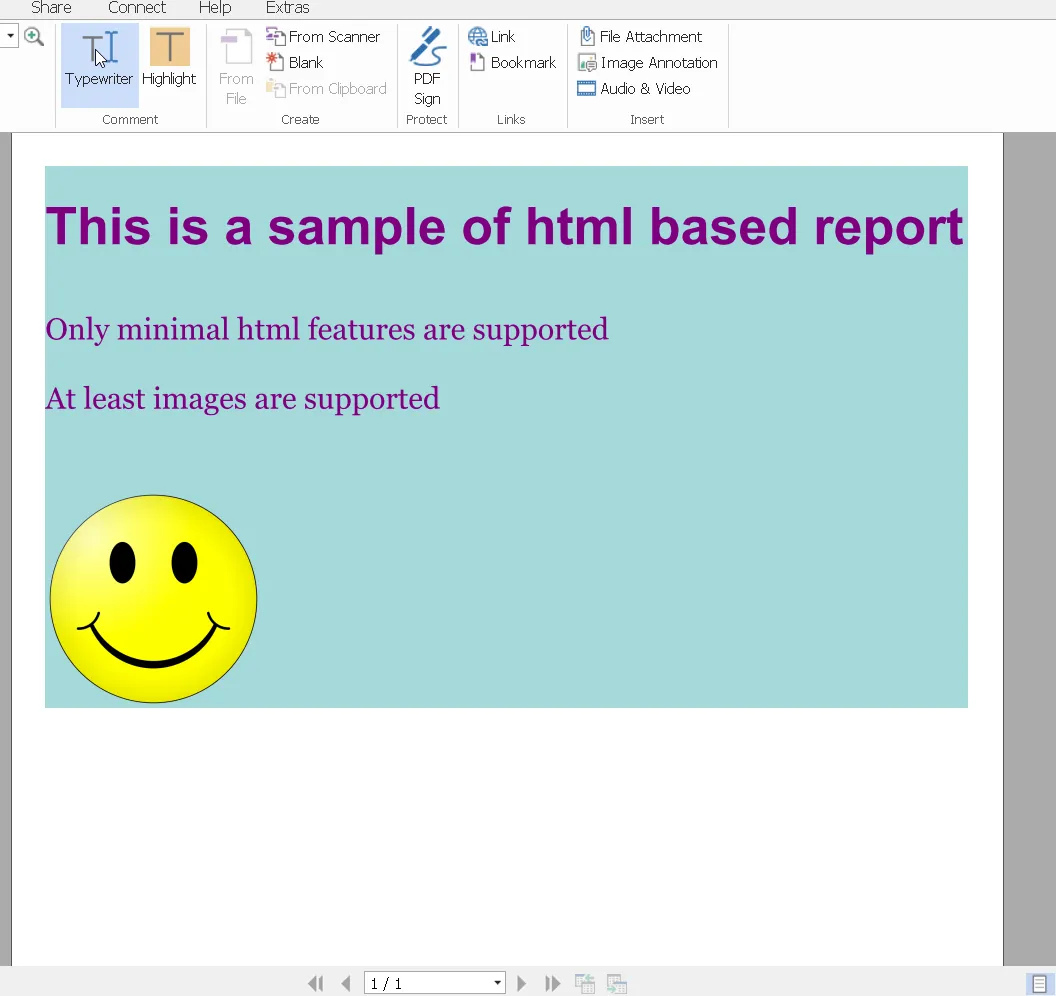Click the zoom in magnifier icon
1056x996 pixels.
point(34,36)
